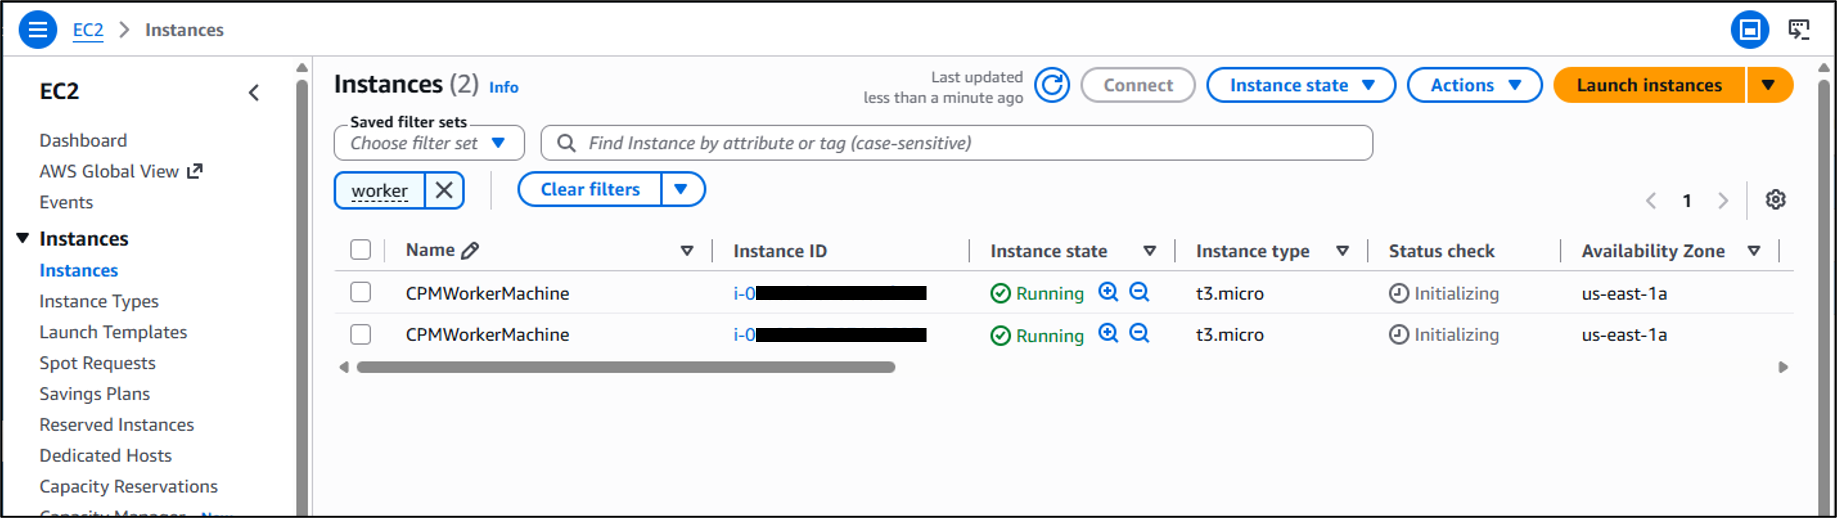1837x518 pixels.
Task: Open the Saved filter sets dropdown
Action: 429,143
